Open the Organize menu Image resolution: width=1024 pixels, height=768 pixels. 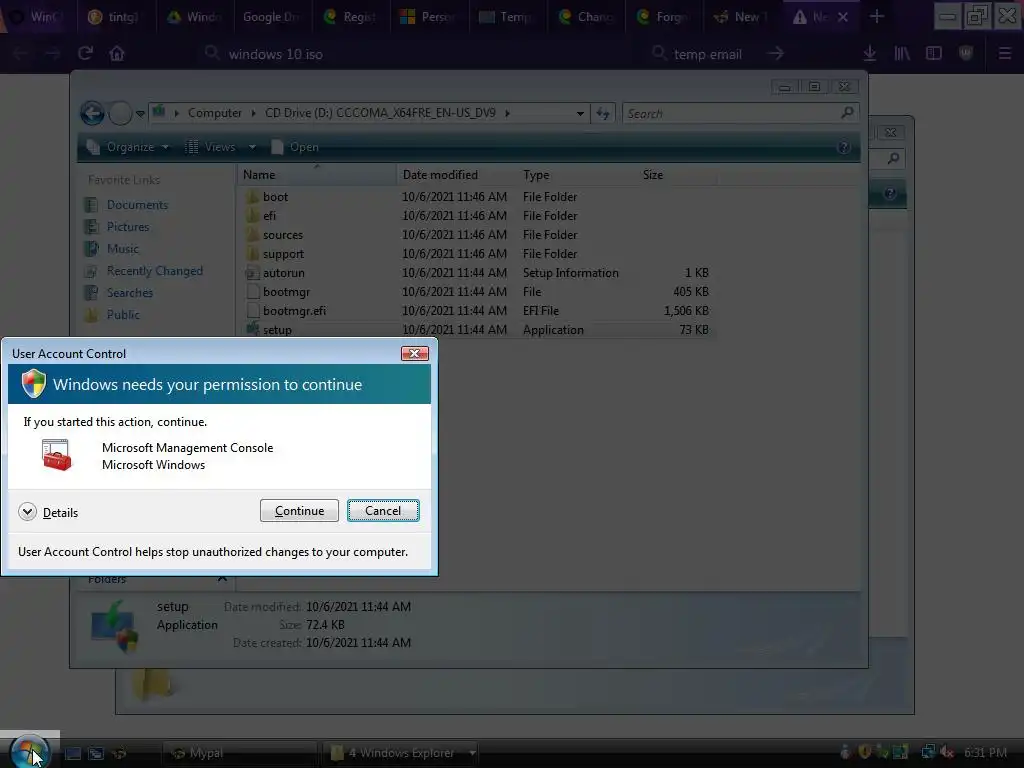(129, 147)
